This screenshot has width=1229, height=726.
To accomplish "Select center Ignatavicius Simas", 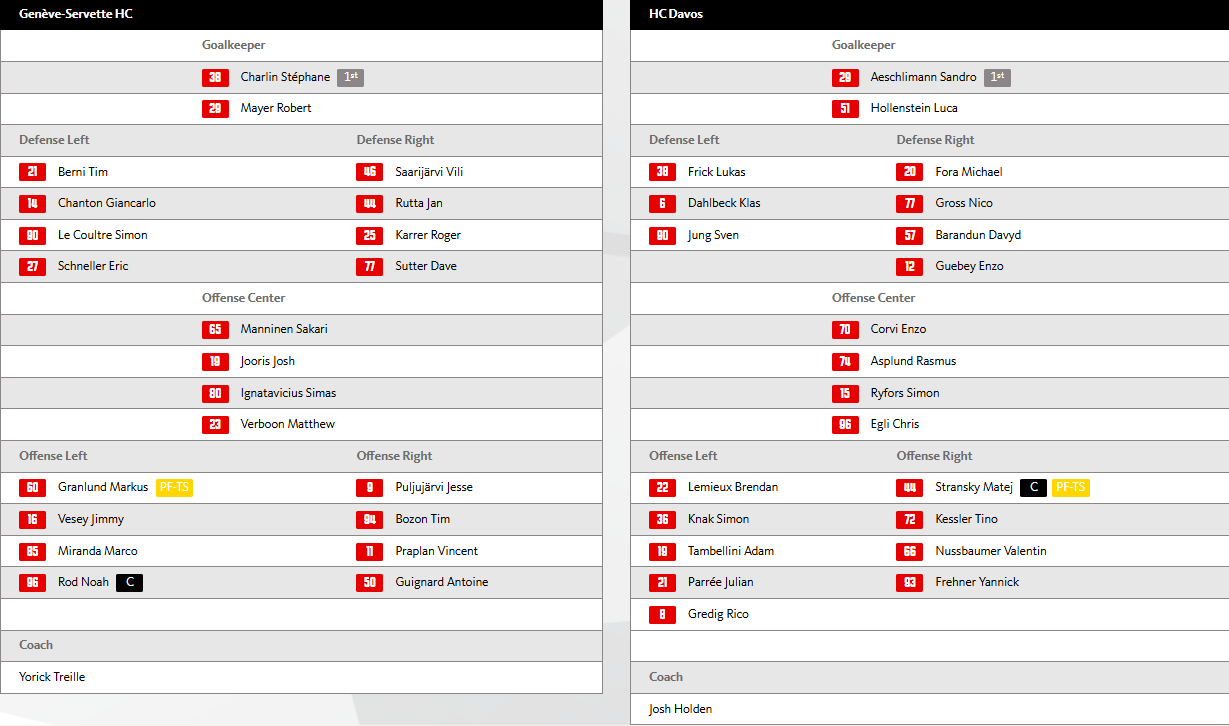I will (288, 393).
